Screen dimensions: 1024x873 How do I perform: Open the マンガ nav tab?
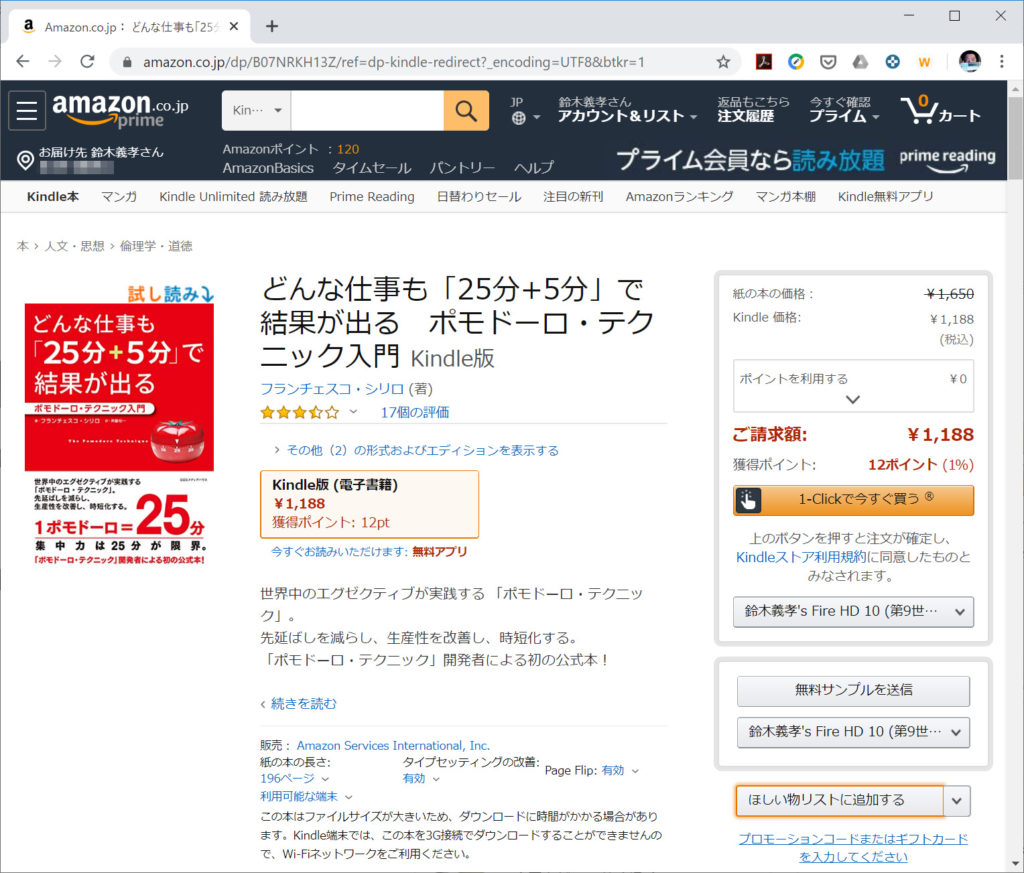pos(119,197)
